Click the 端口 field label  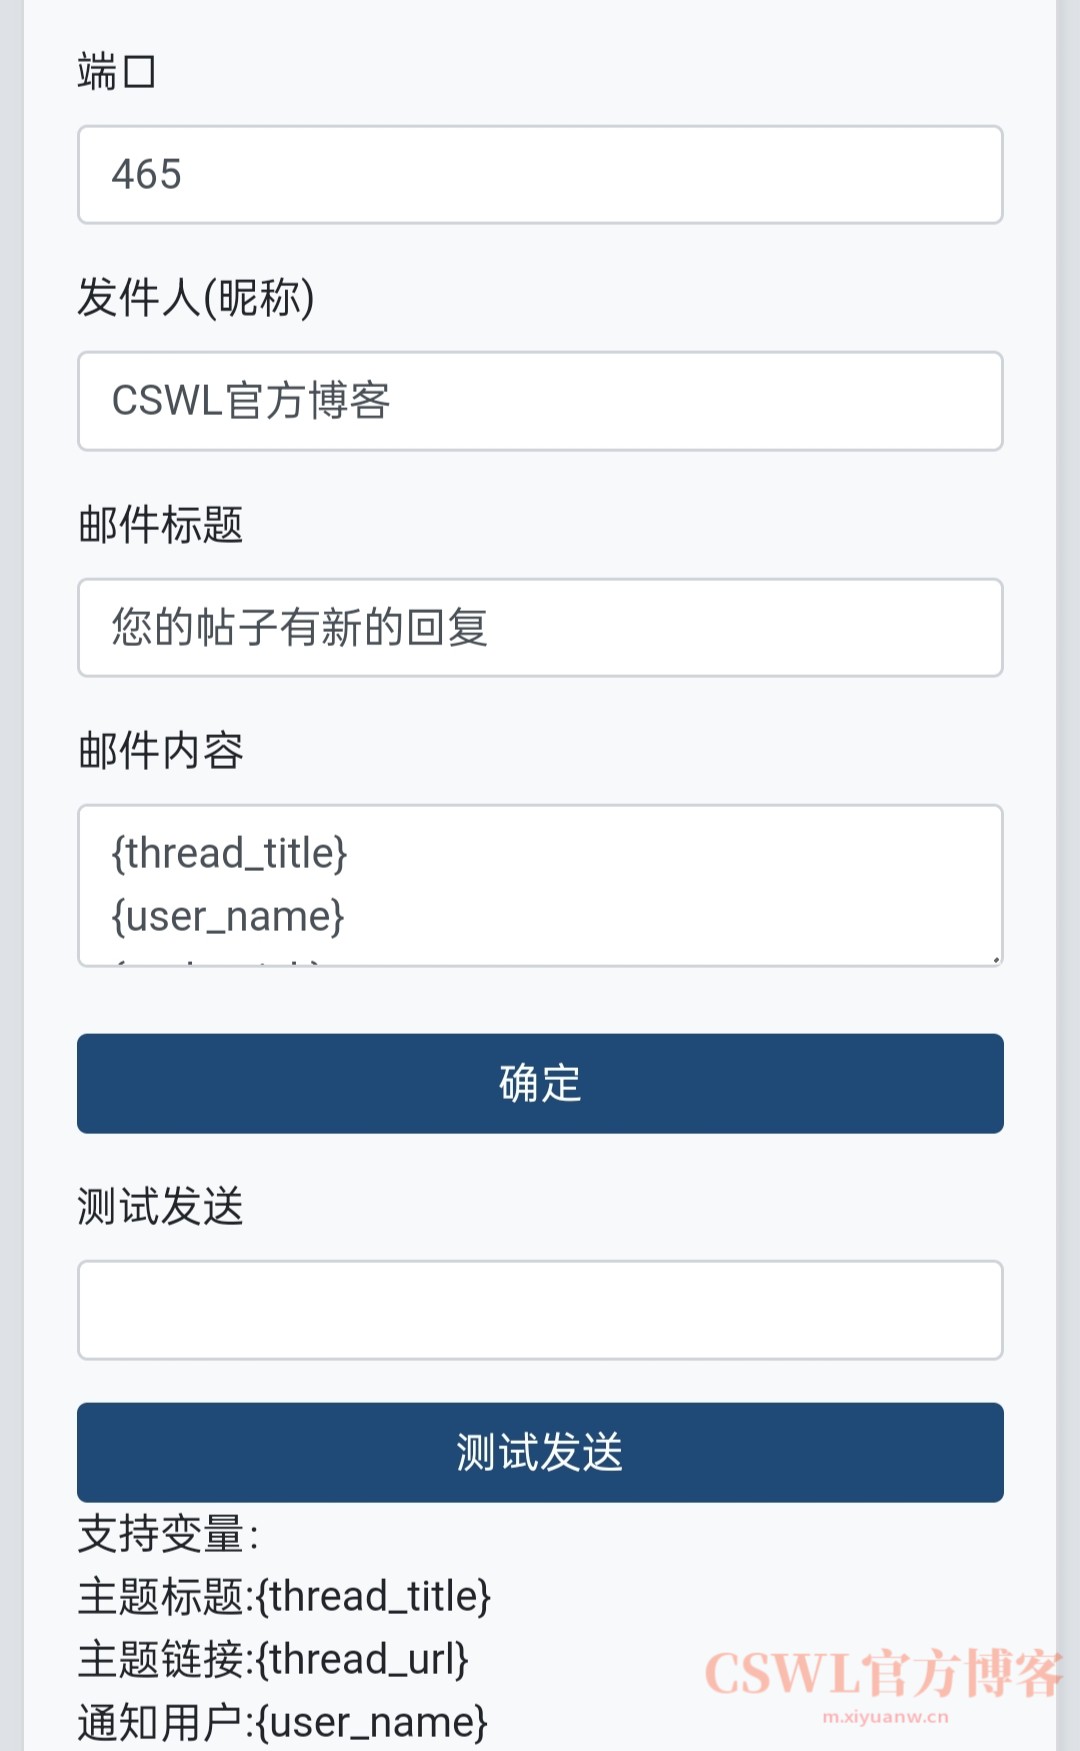(x=116, y=72)
